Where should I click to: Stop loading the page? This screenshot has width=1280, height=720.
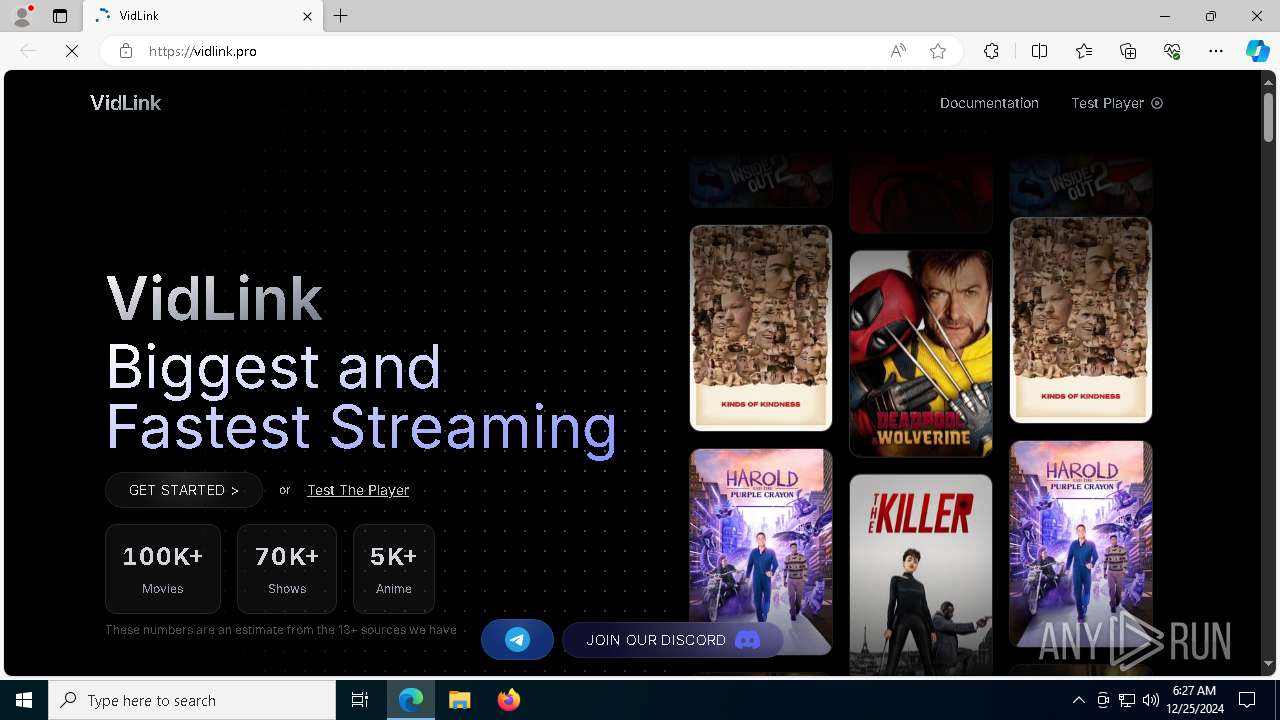click(x=72, y=51)
